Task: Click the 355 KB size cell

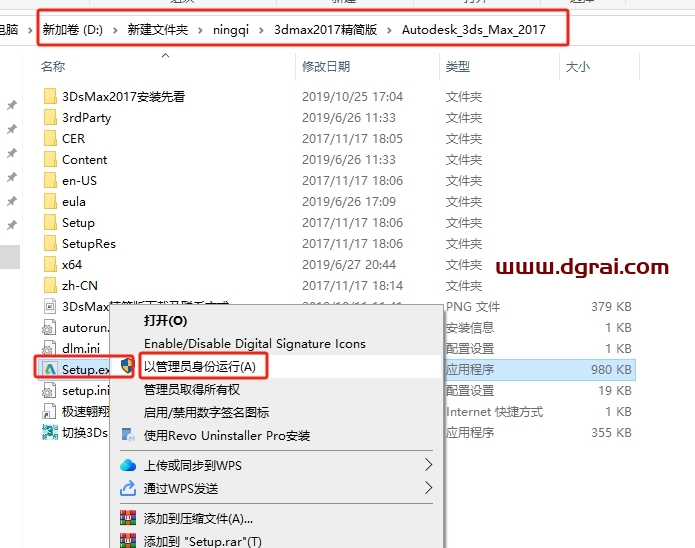Action: [611, 432]
